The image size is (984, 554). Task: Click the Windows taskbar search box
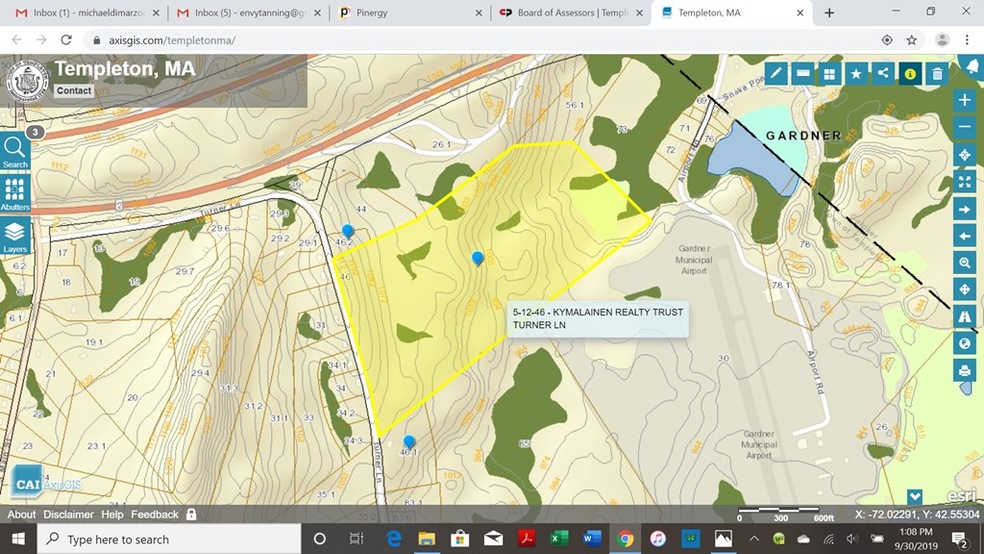170,540
